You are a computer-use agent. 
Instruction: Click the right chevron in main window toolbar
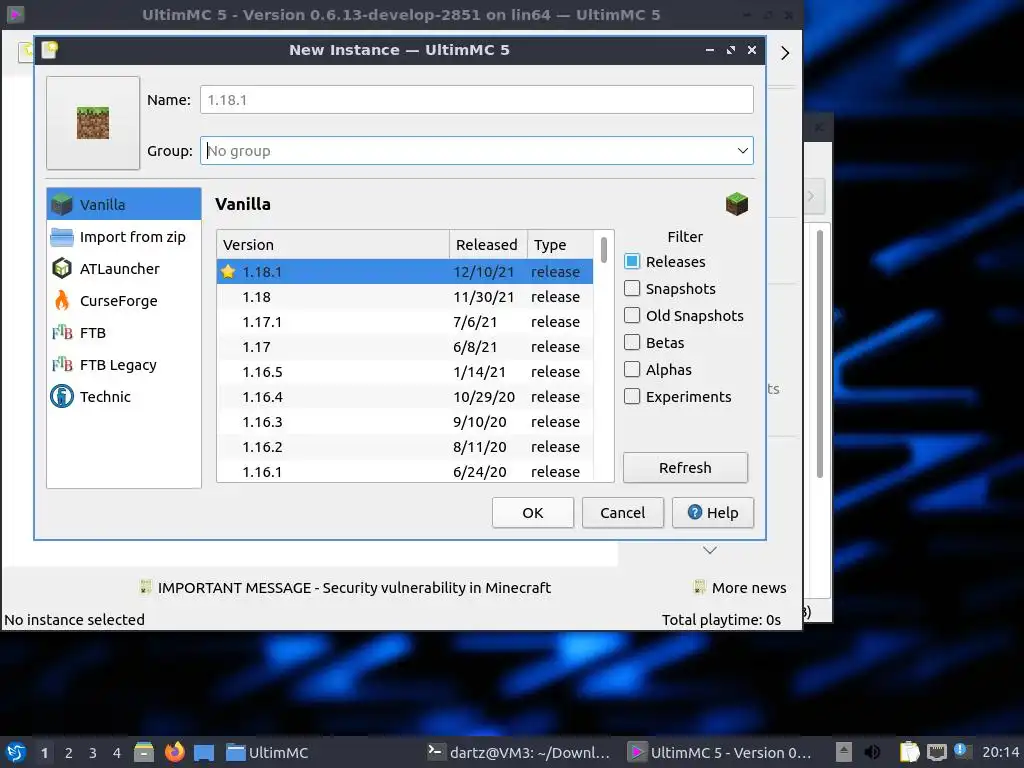(x=785, y=53)
